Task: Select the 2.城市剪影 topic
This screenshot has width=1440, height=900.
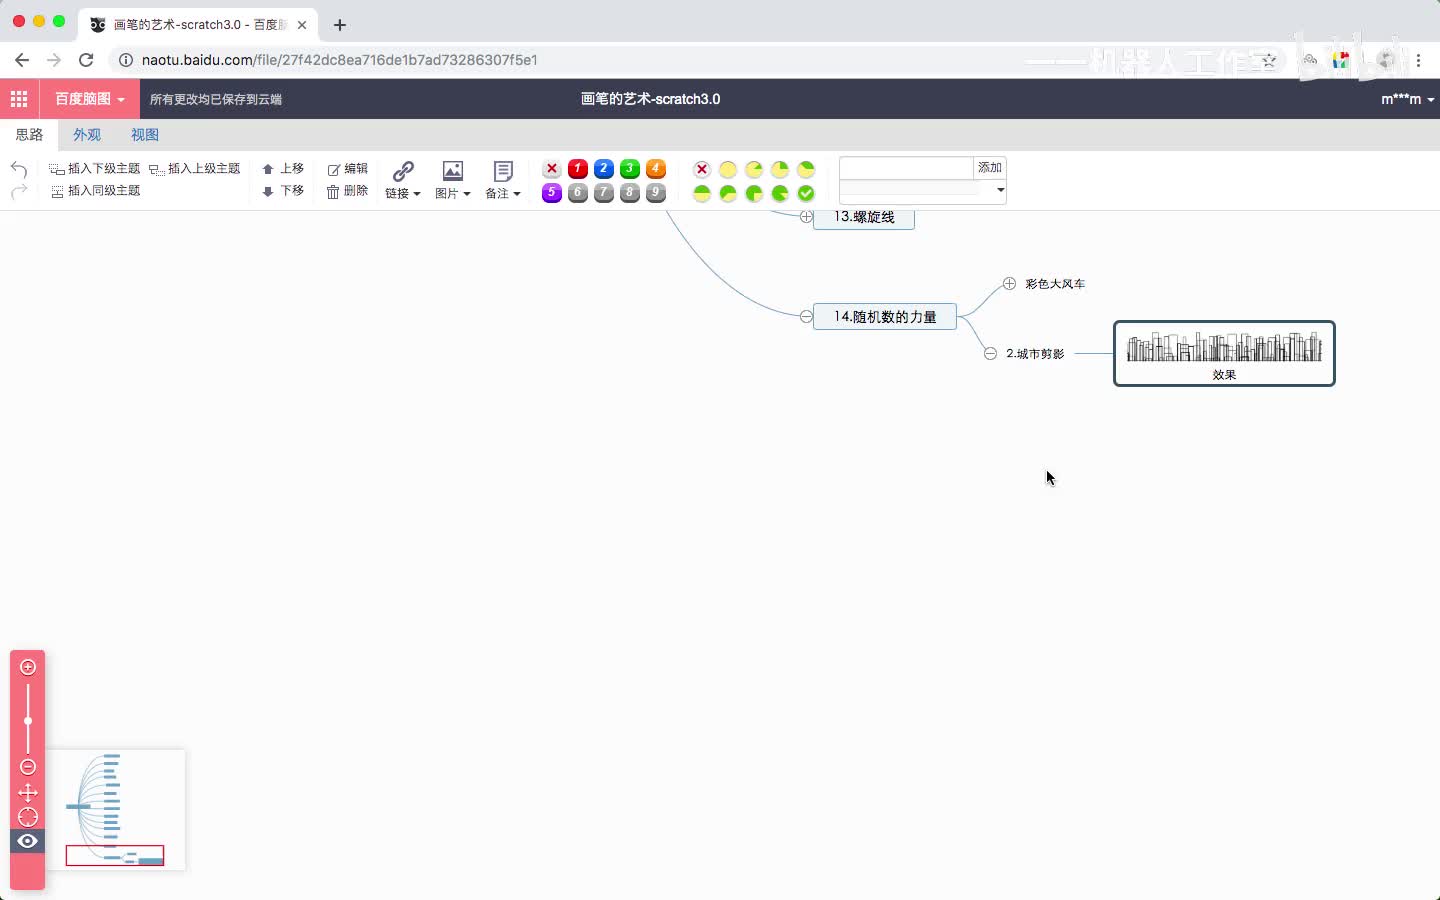Action: (1035, 354)
